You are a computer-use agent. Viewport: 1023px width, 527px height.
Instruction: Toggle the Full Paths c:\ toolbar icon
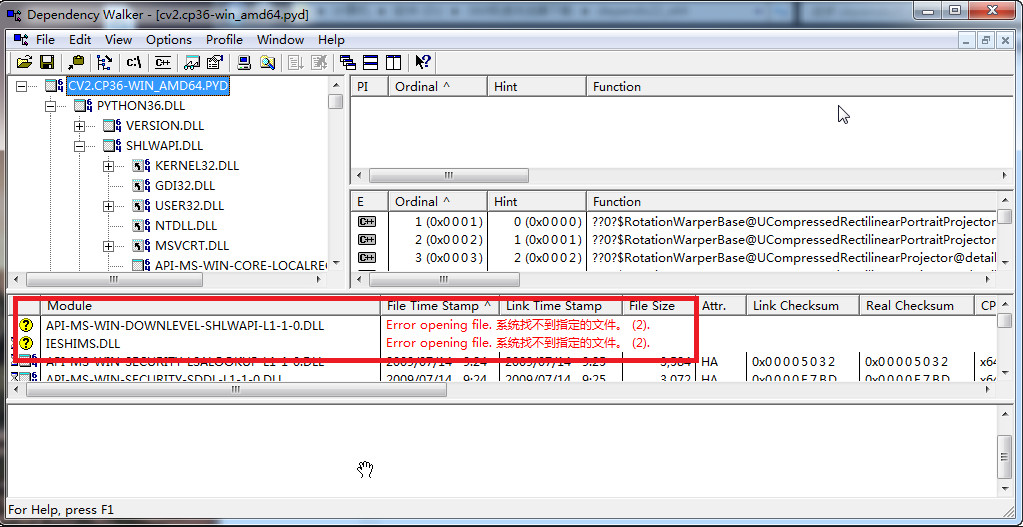(133, 62)
